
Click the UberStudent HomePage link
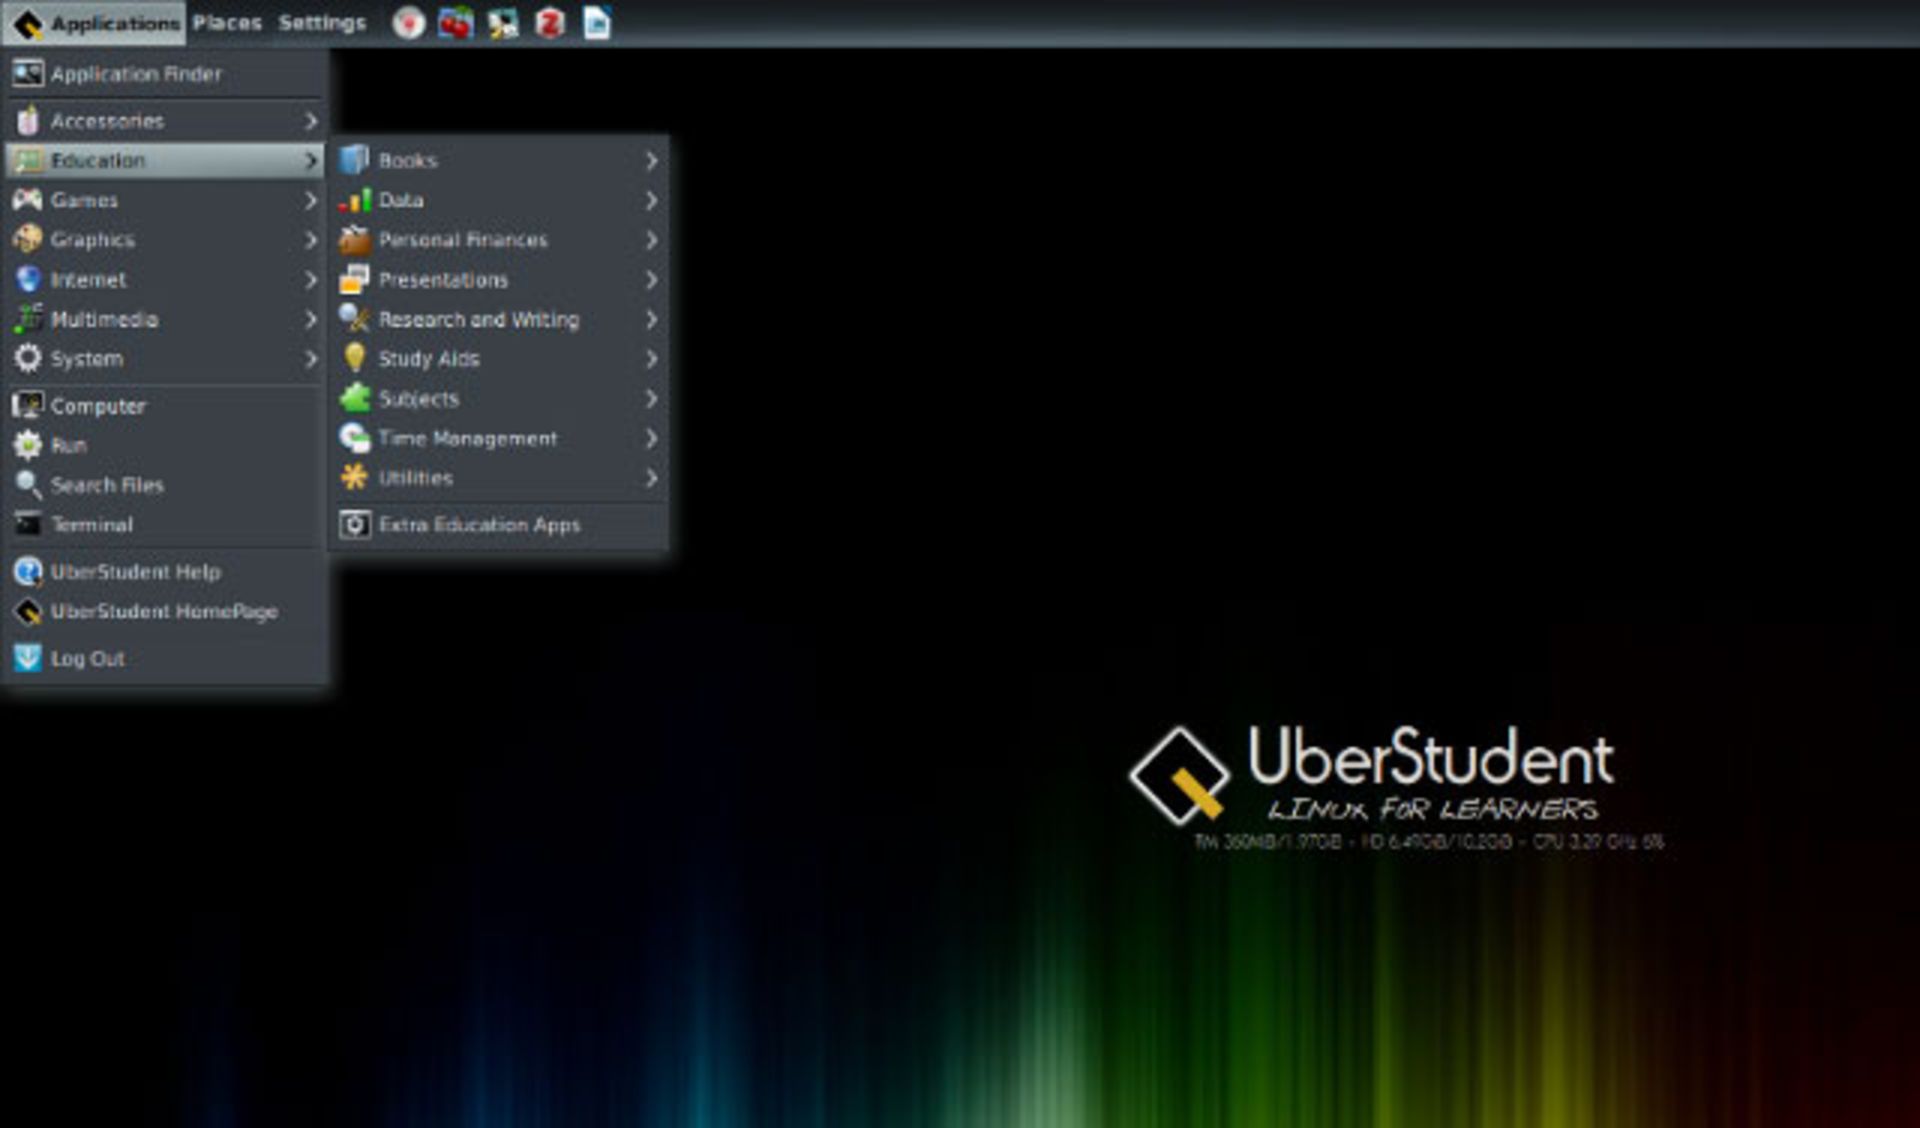[x=165, y=611]
